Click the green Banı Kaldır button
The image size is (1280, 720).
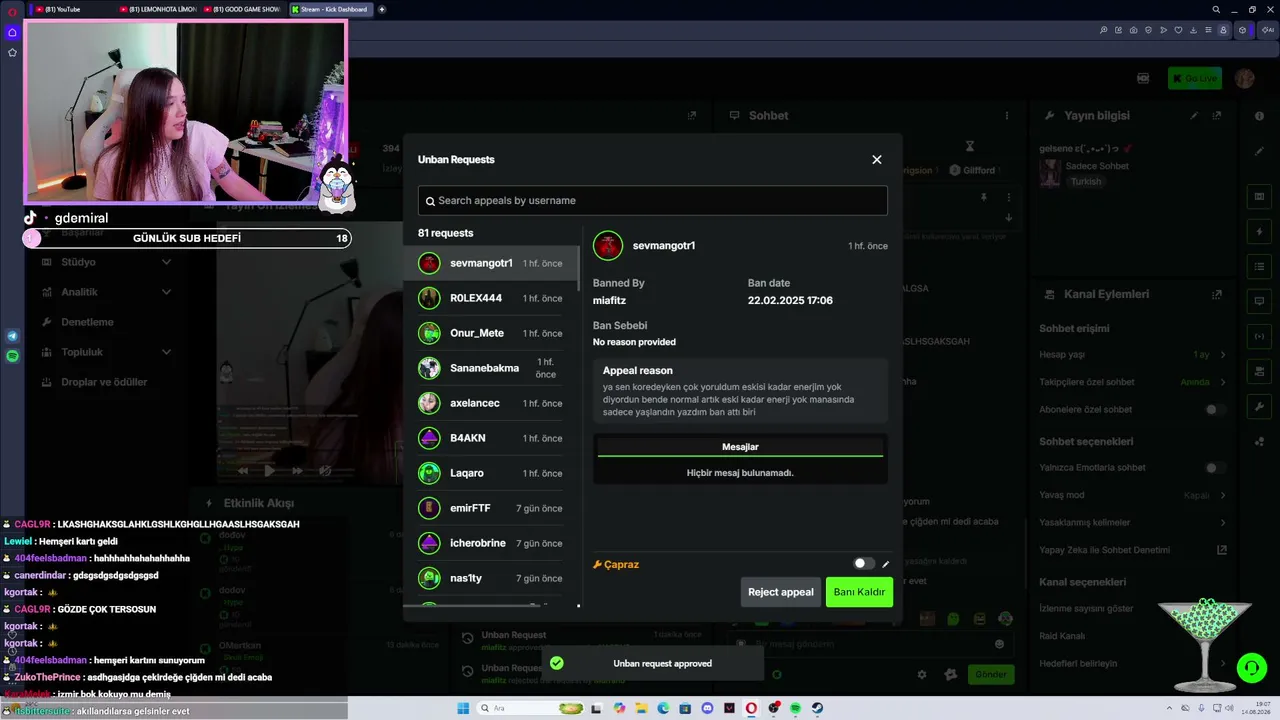pyautogui.click(x=859, y=592)
